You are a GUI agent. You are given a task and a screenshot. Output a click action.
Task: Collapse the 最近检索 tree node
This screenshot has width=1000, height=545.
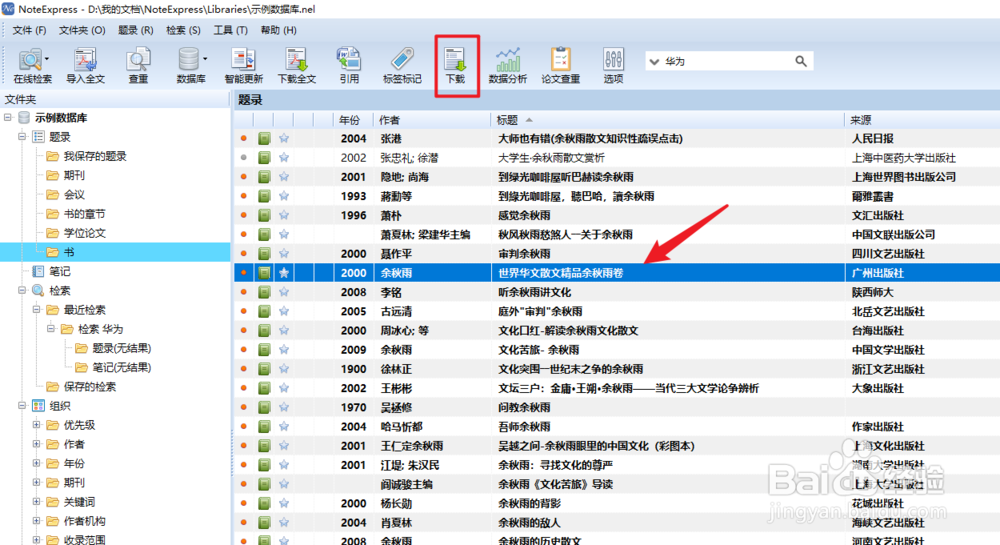(36, 310)
